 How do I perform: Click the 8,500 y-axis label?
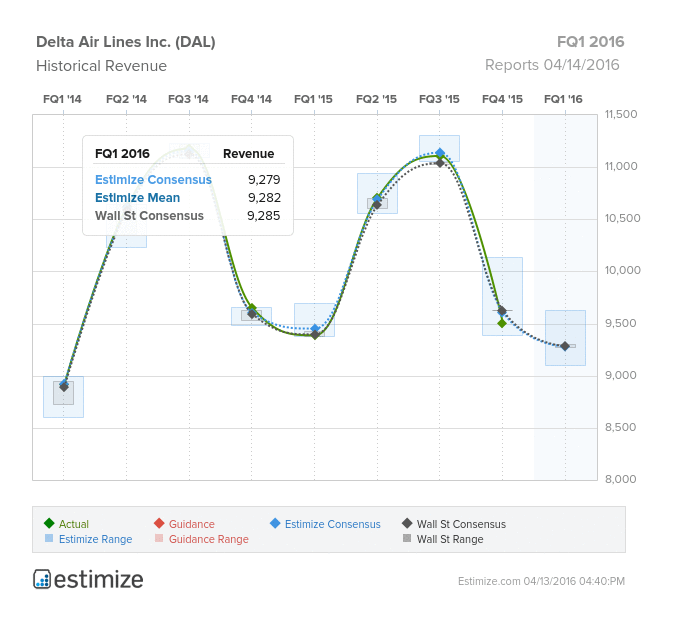click(x=620, y=428)
